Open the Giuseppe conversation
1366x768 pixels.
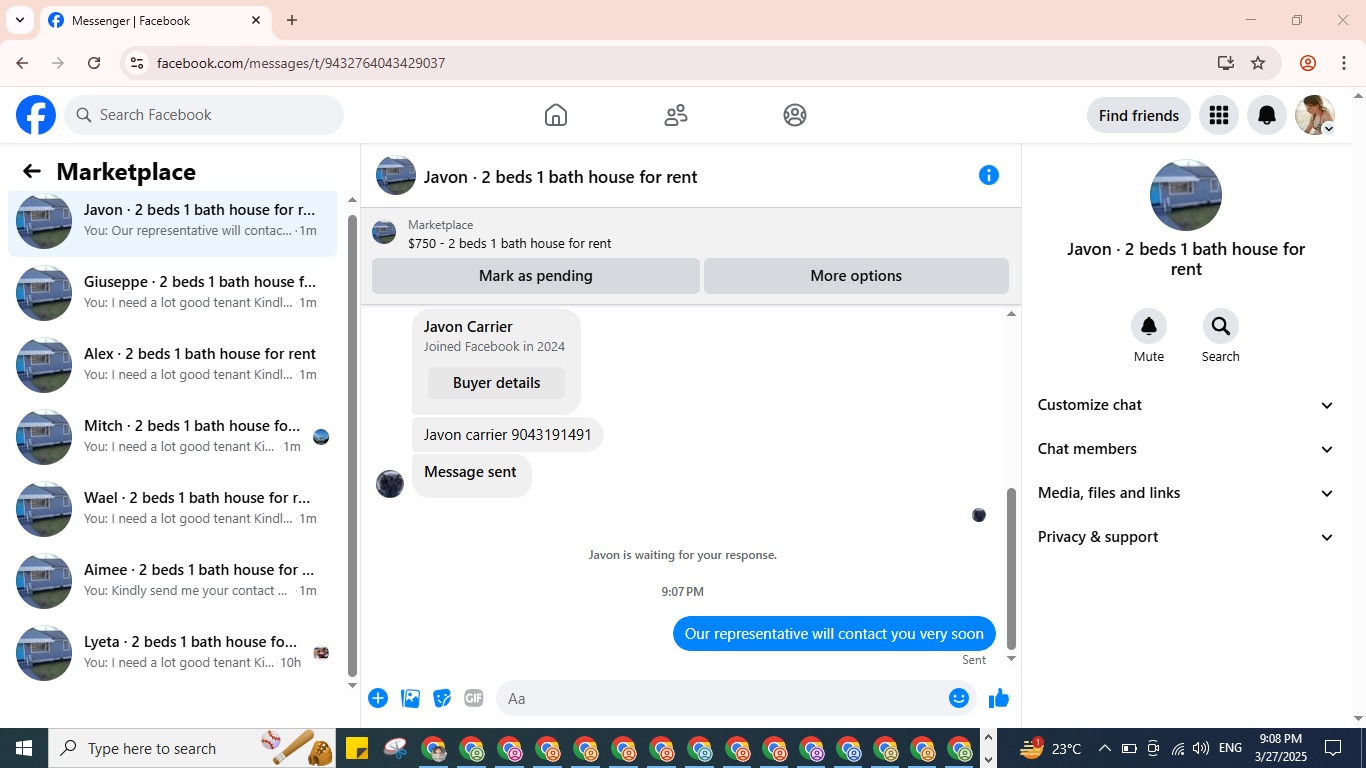point(172,292)
